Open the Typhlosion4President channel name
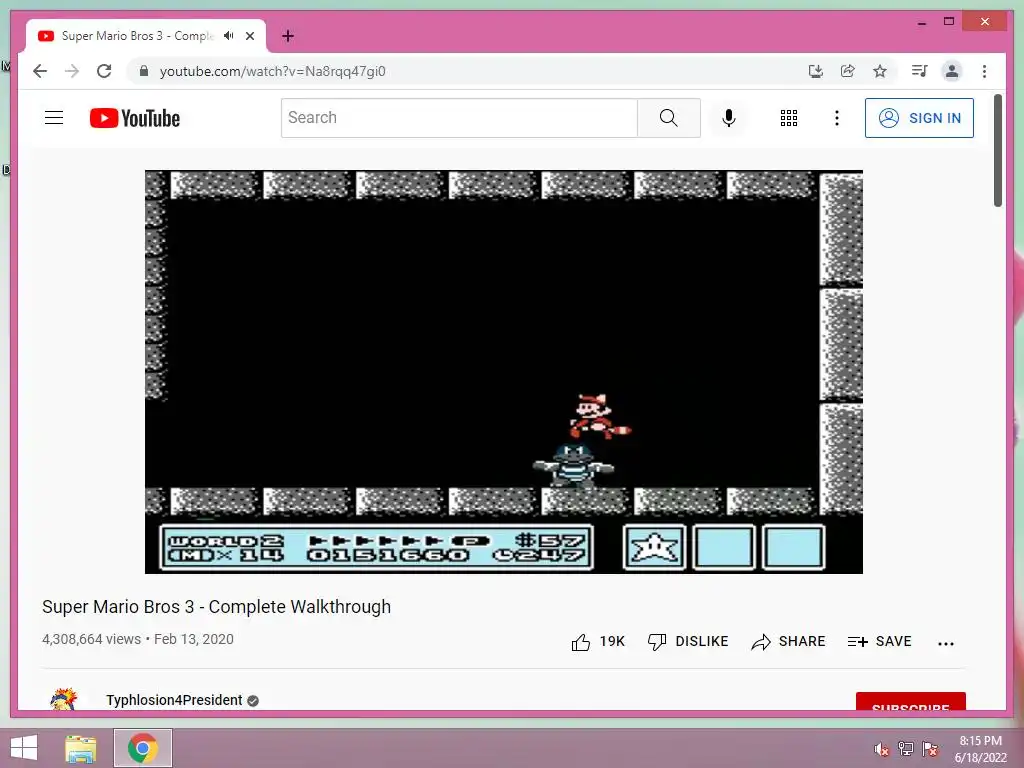 [174, 700]
